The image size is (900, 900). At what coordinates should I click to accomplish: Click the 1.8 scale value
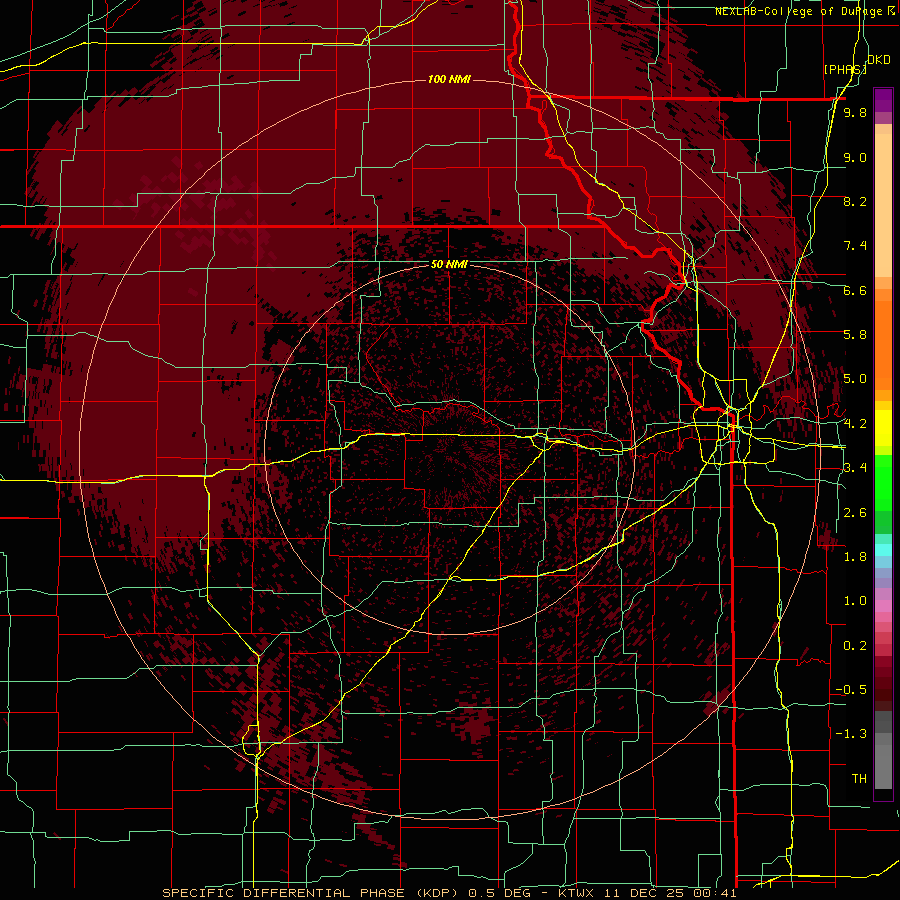click(855, 557)
